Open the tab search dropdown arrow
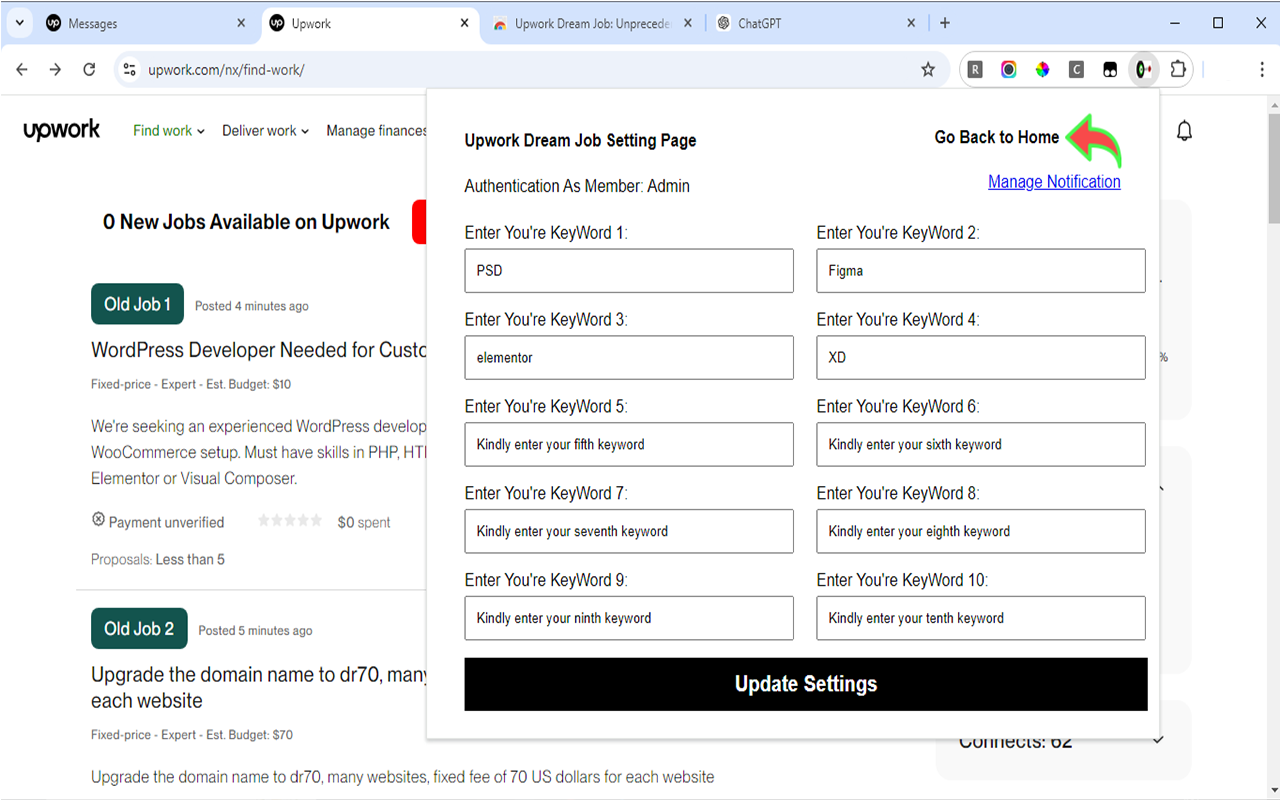Image resolution: width=1280 pixels, height=800 pixels. coord(20,23)
